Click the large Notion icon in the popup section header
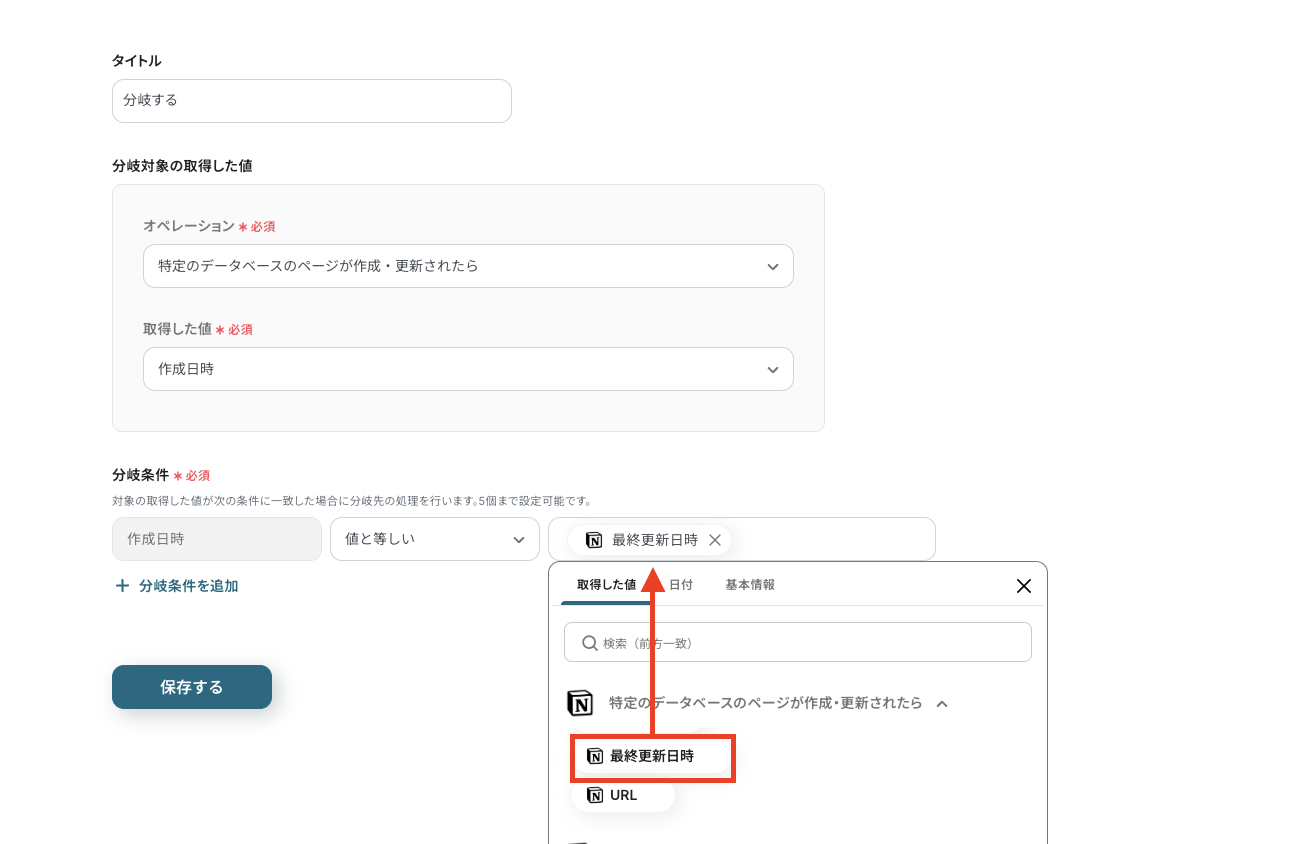This screenshot has height=844, width=1302. pyautogui.click(x=580, y=703)
